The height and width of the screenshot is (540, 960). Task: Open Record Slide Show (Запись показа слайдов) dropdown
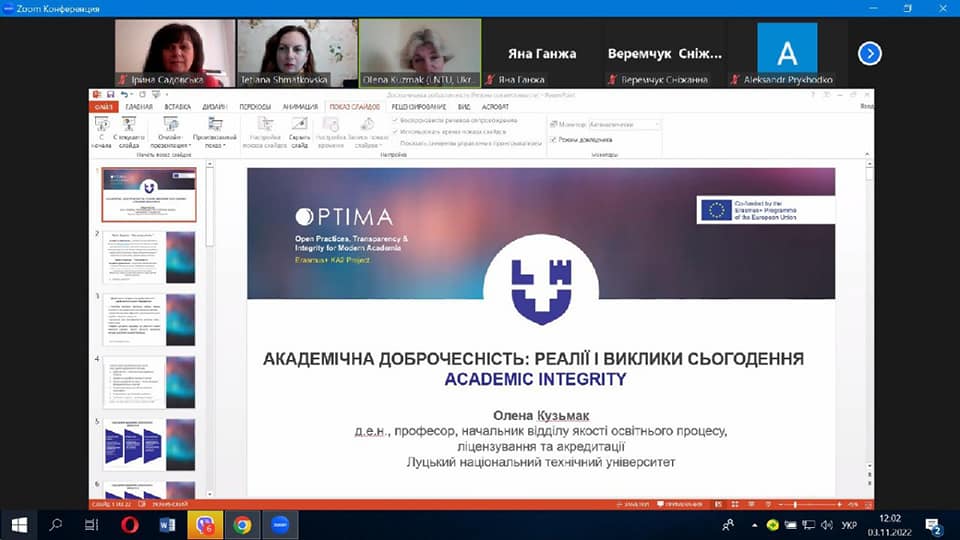coord(367,132)
